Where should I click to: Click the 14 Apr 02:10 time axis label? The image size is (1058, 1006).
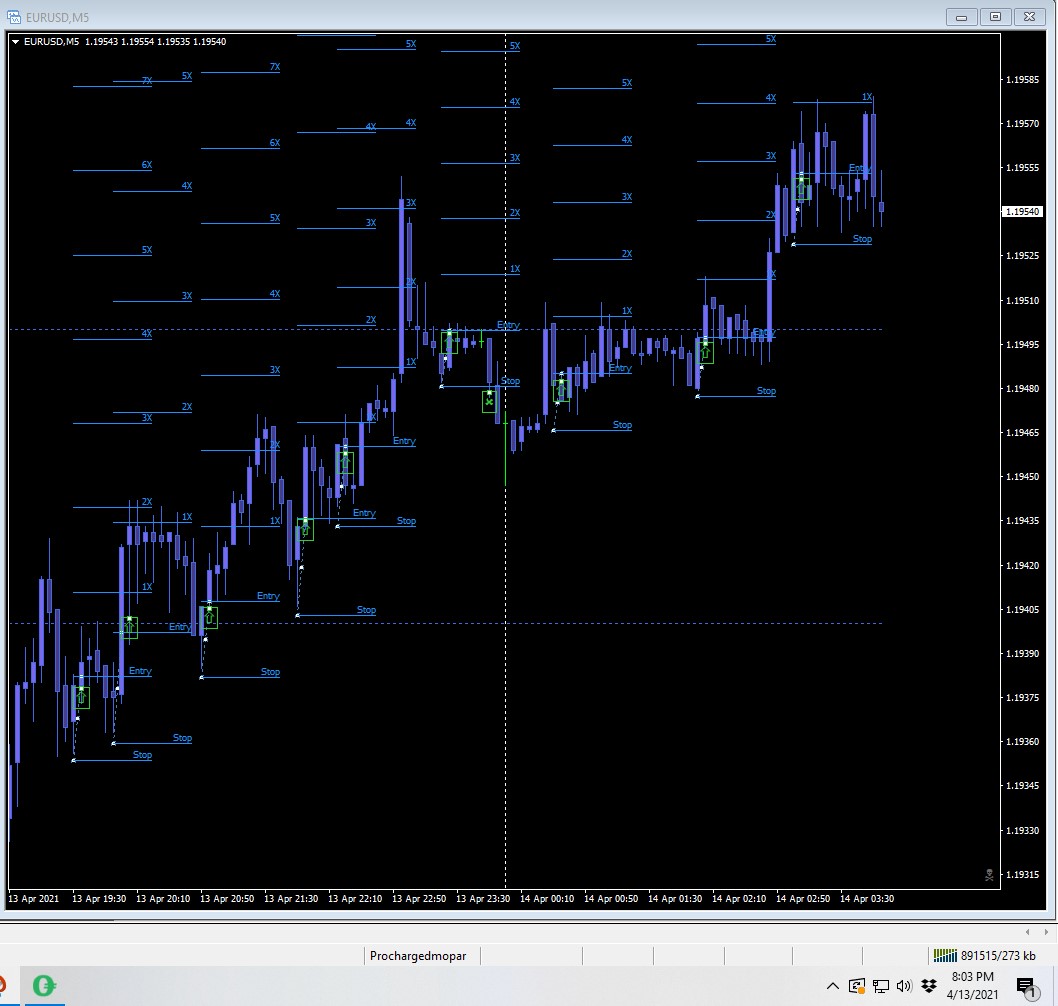pyautogui.click(x=739, y=899)
